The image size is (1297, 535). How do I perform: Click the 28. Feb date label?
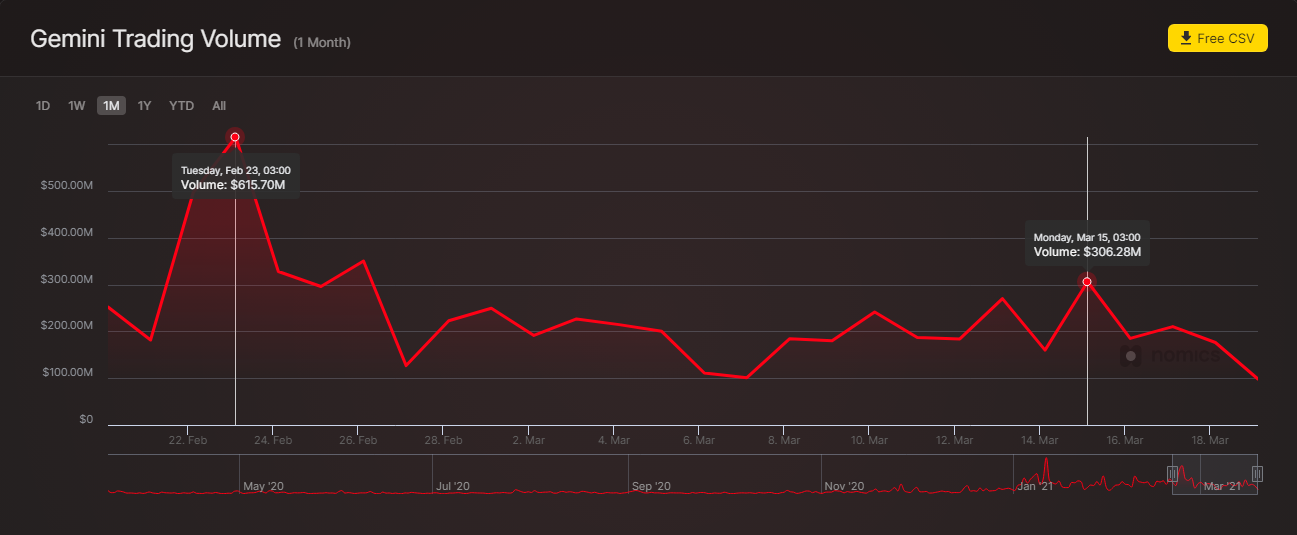click(x=443, y=440)
